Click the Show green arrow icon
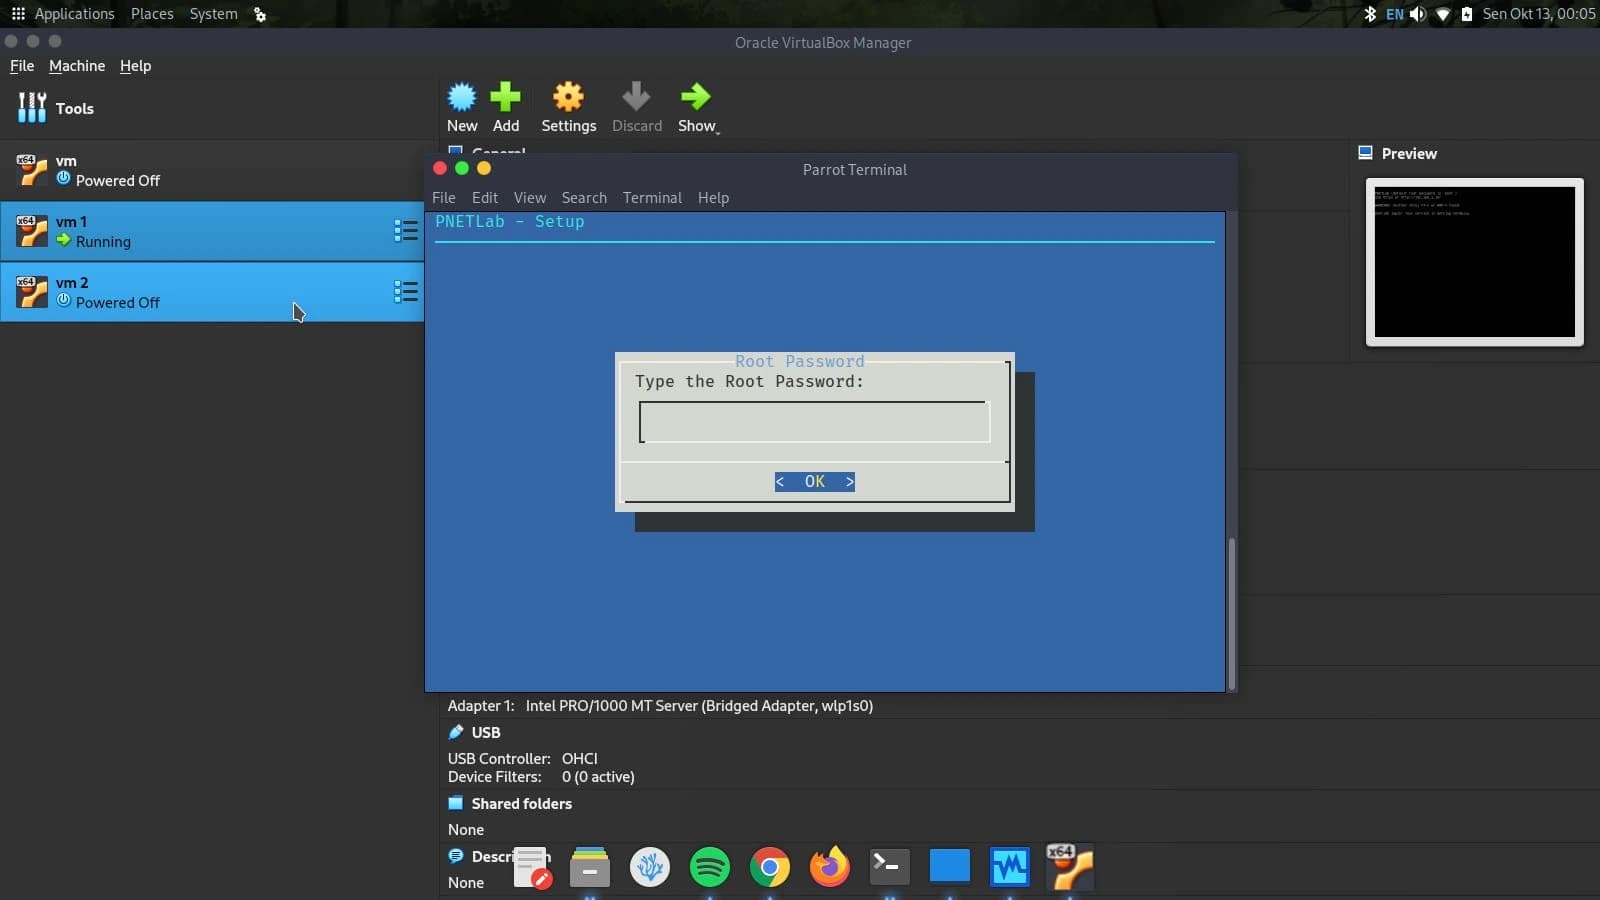The height and width of the screenshot is (900, 1600). coord(695,97)
